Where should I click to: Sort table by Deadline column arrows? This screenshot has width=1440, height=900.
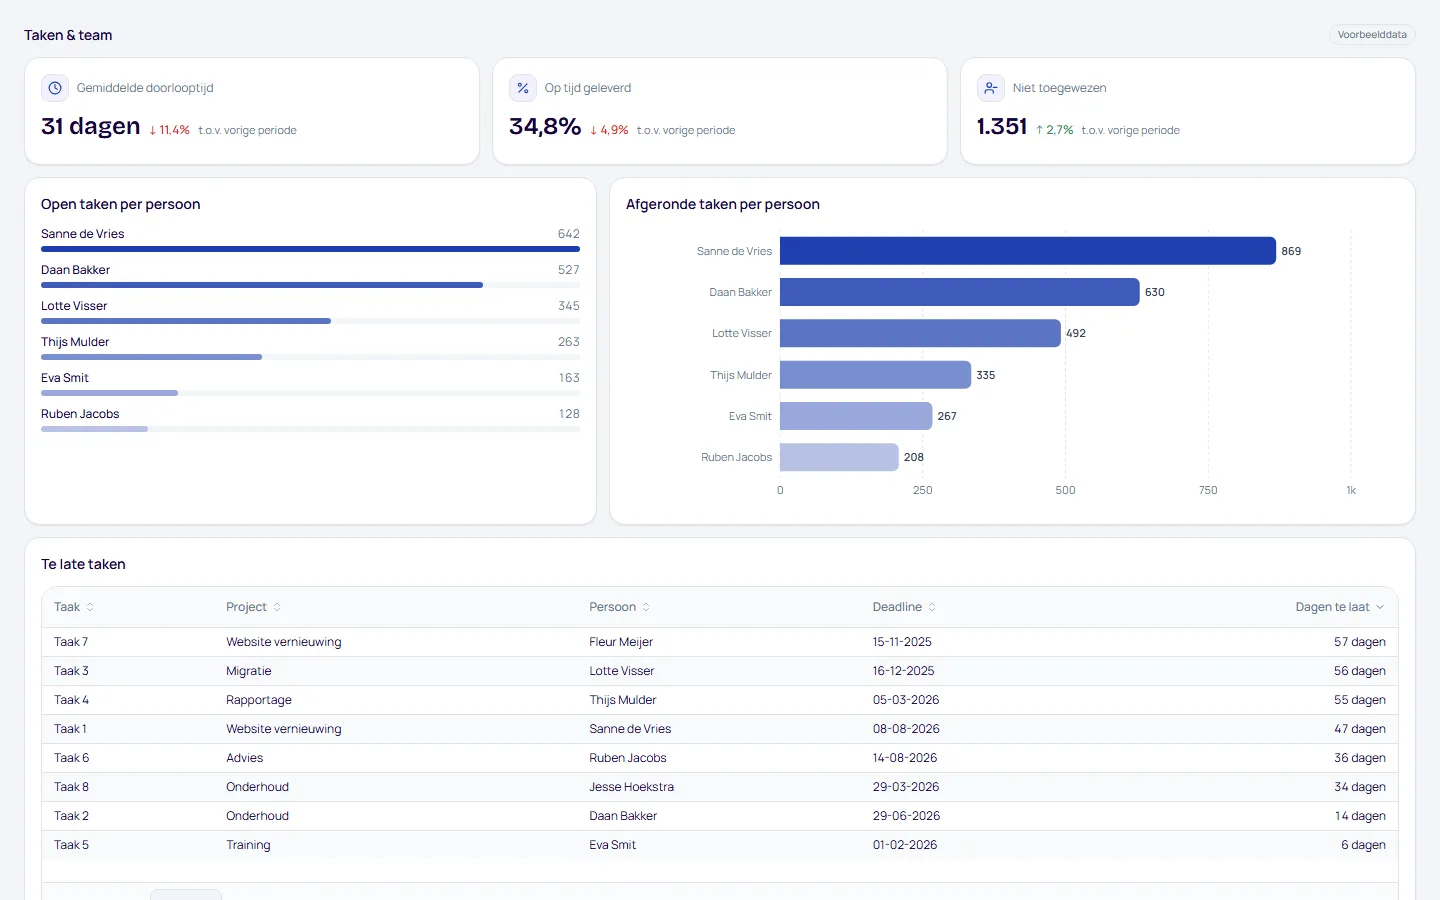pos(932,607)
